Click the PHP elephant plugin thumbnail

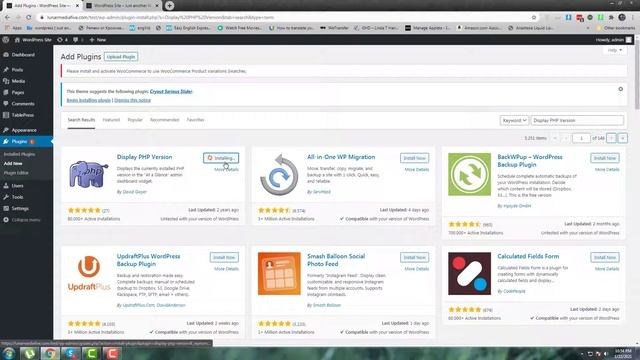tap(89, 174)
